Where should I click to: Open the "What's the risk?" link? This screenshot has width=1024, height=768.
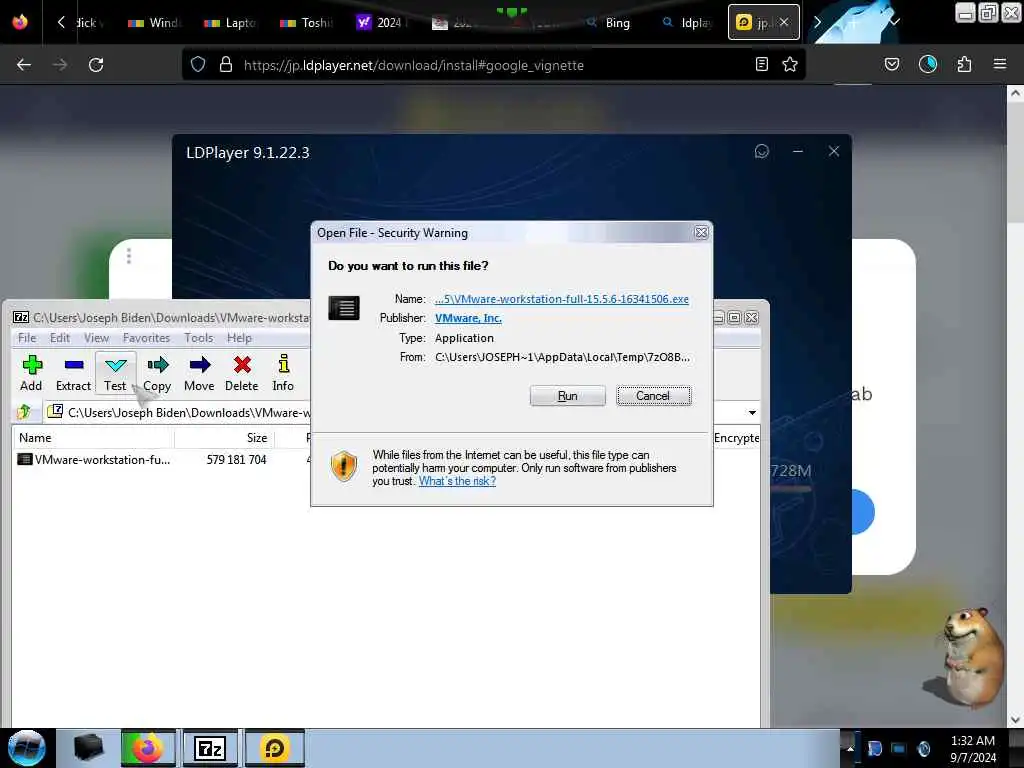tap(457, 481)
